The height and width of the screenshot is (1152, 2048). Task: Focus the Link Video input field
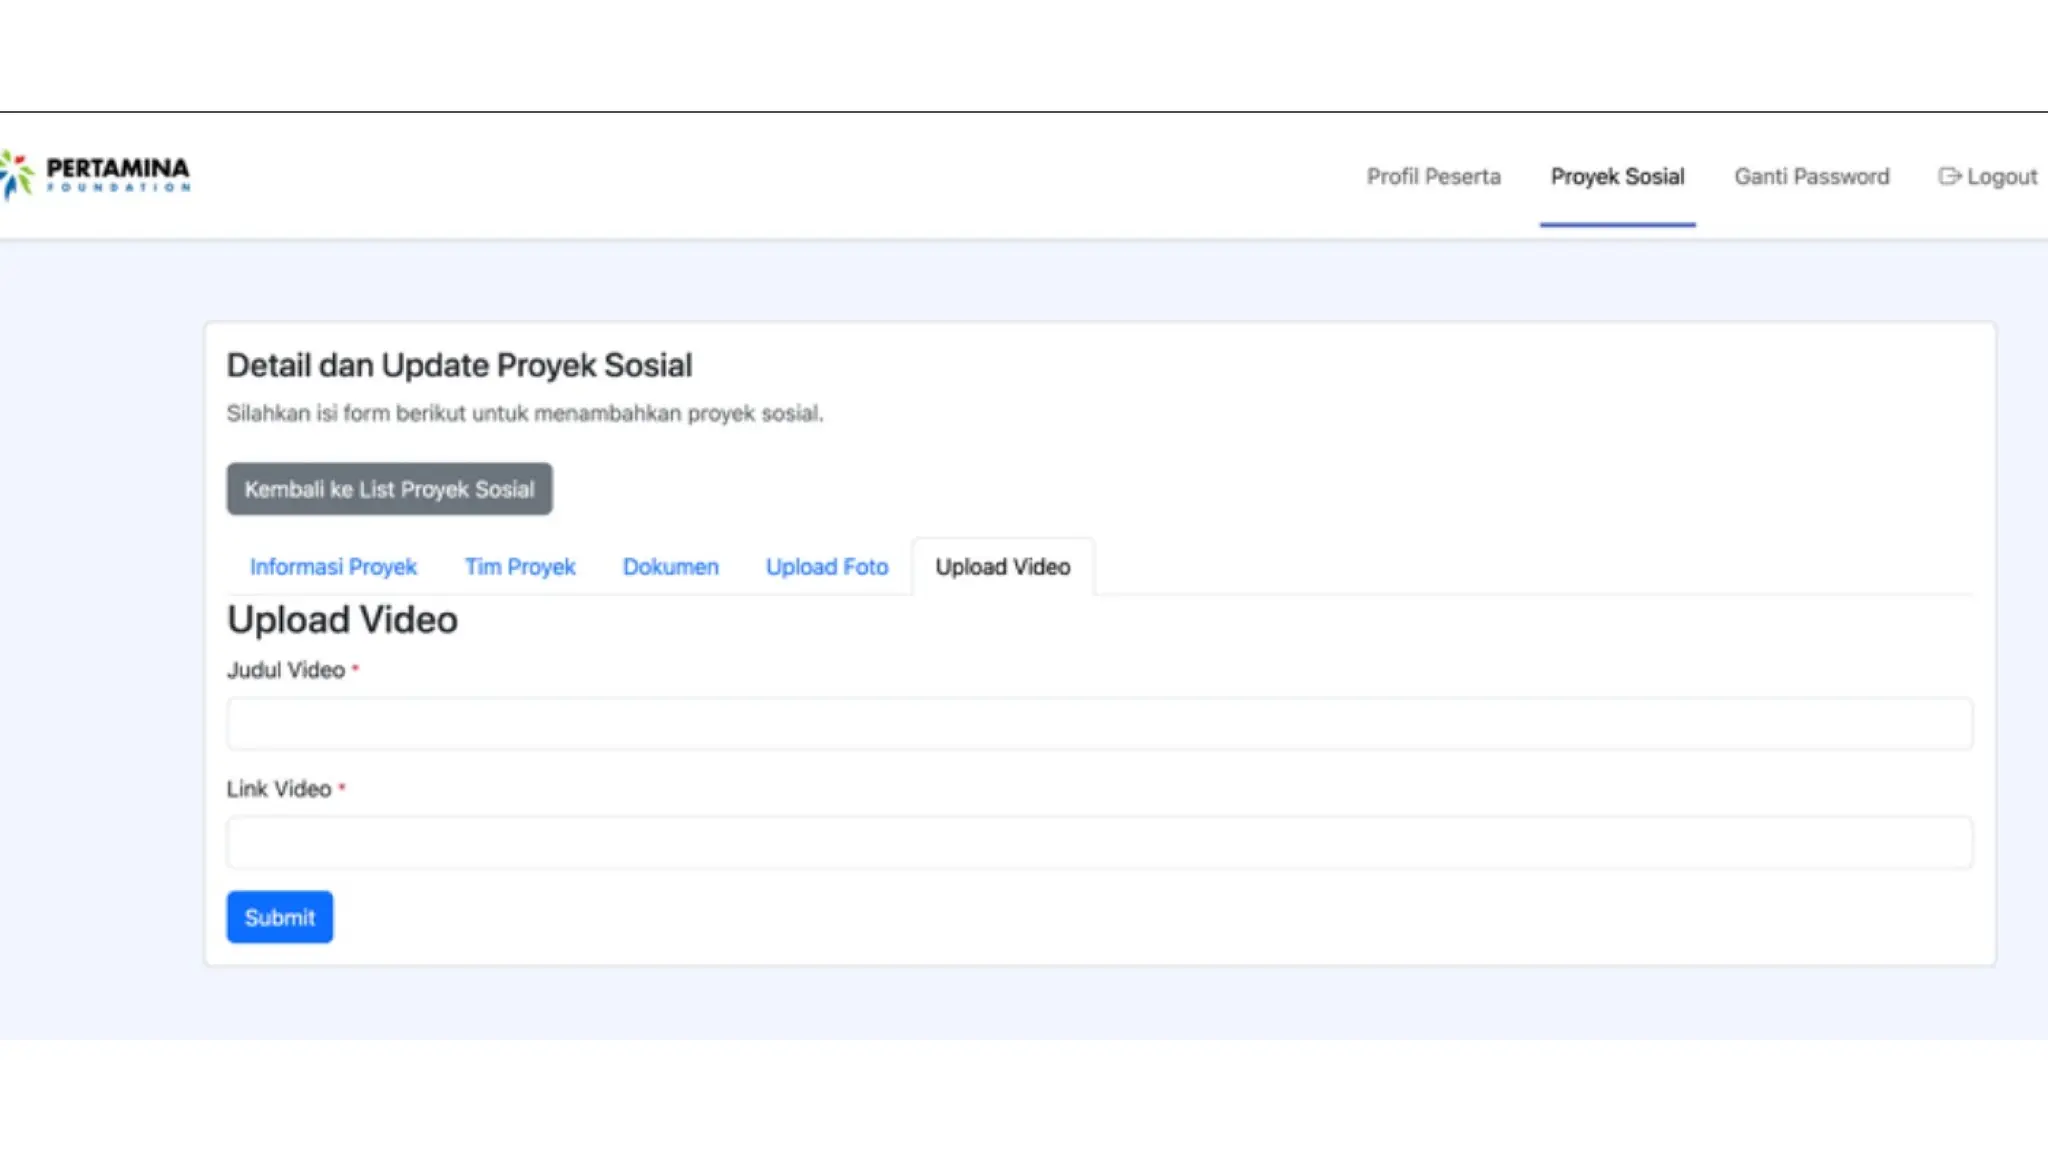click(1099, 842)
